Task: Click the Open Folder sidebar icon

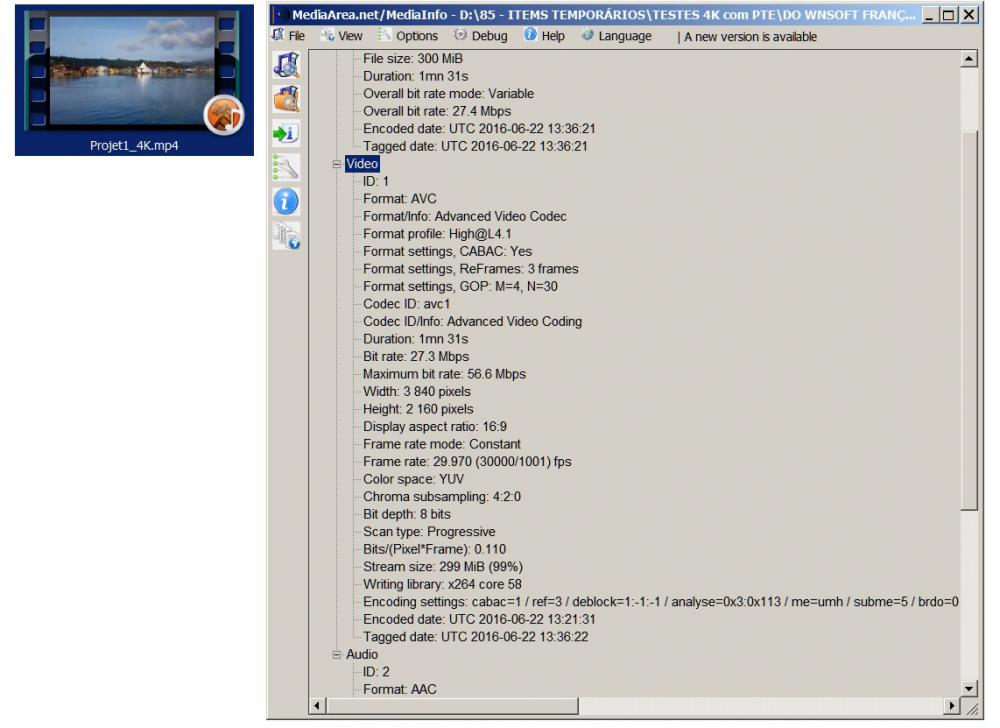Action: [x=286, y=99]
